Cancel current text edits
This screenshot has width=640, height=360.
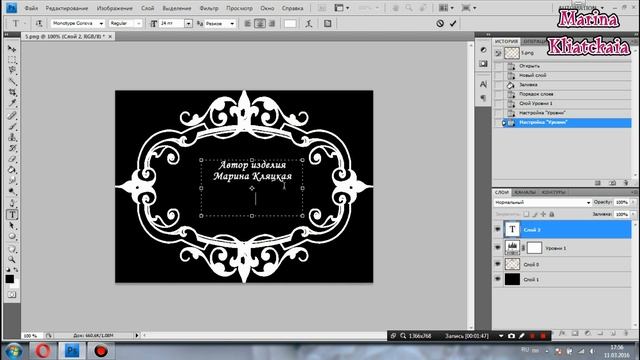click(440, 24)
